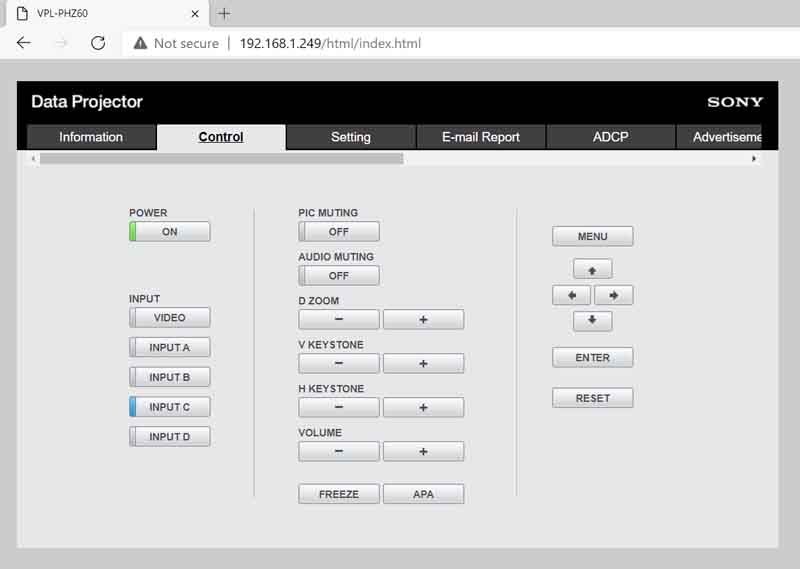This screenshot has height=569, width=800.
Task: Go back in the browser
Action: (23, 43)
